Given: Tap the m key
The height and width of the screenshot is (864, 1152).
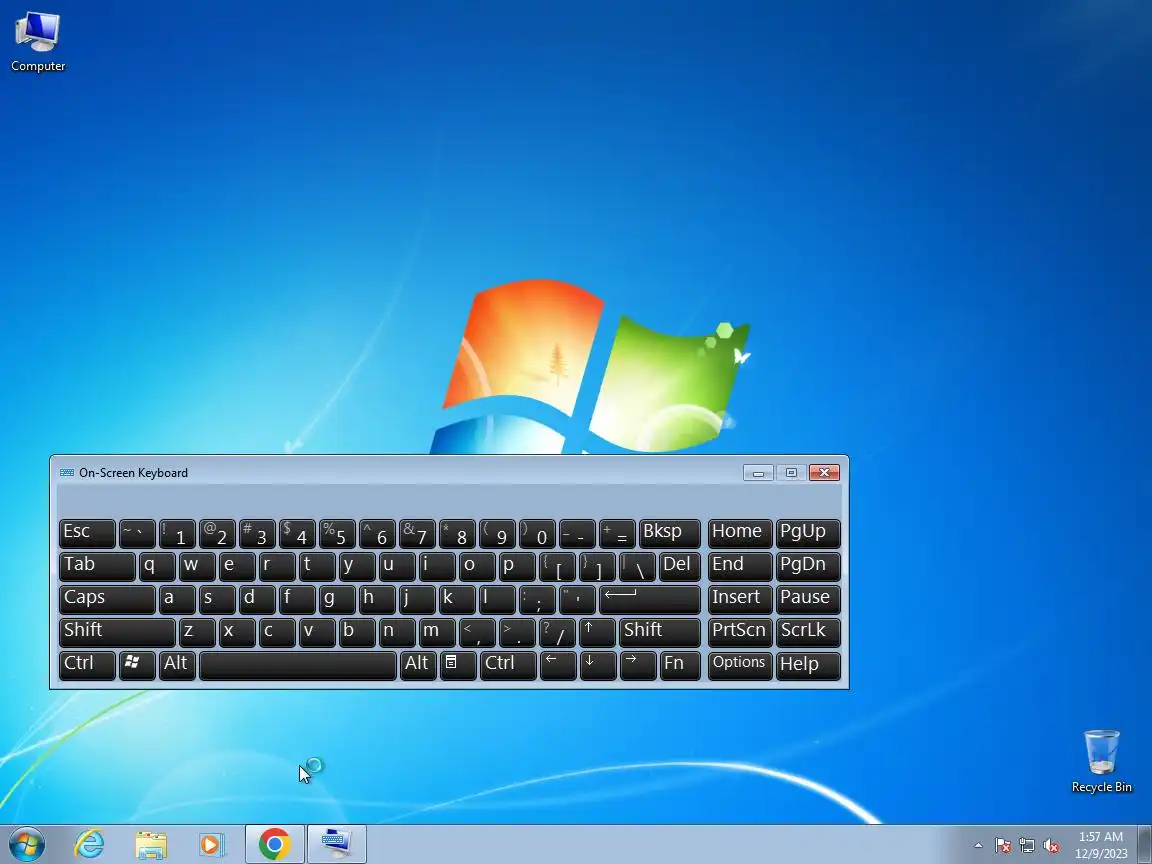Looking at the screenshot, I should tap(437, 633).
